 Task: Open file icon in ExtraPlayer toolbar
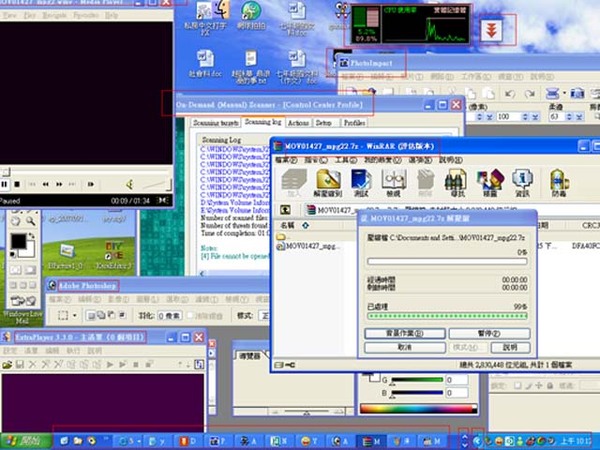click(7, 364)
